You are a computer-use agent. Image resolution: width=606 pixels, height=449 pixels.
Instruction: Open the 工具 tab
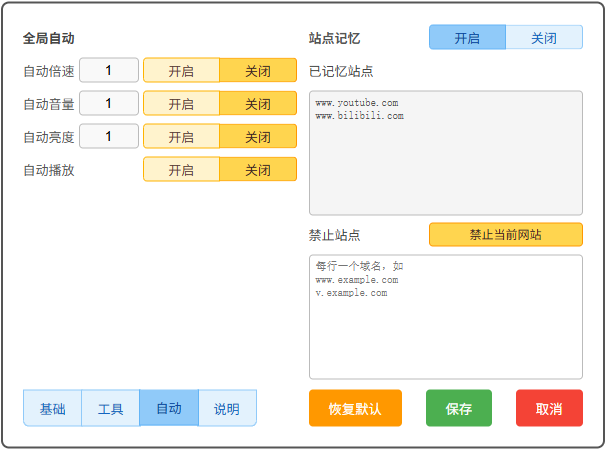pos(111,408)
